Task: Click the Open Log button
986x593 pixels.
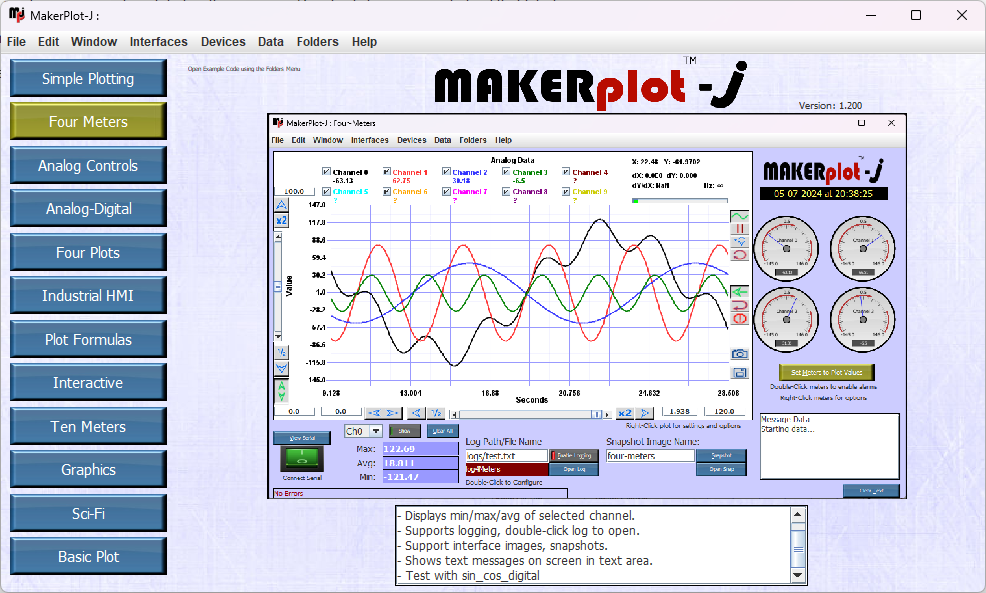Action: tap(573, 469)
